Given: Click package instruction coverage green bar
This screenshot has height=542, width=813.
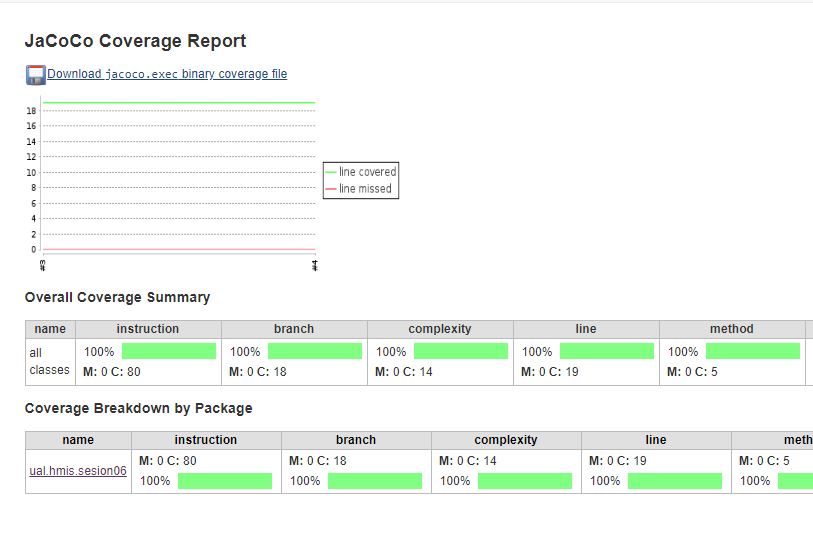Looking at the screenshot, I should [225, 481].
